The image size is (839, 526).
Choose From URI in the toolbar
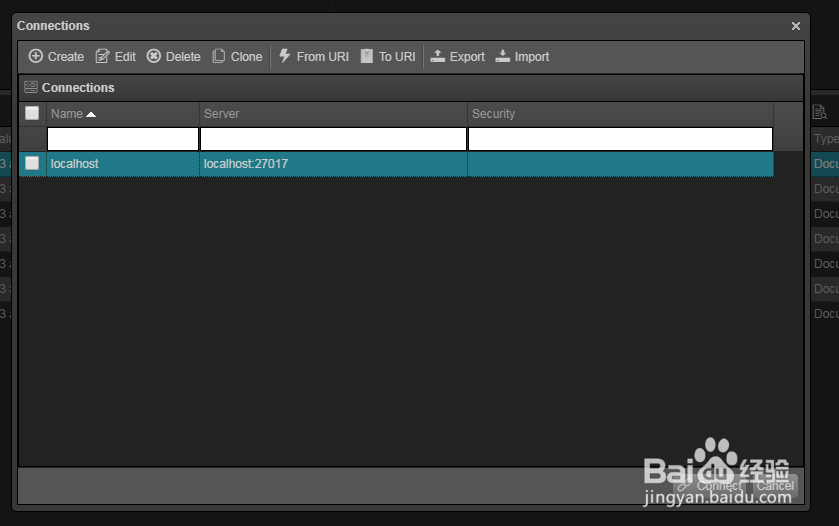coord(314,57)
